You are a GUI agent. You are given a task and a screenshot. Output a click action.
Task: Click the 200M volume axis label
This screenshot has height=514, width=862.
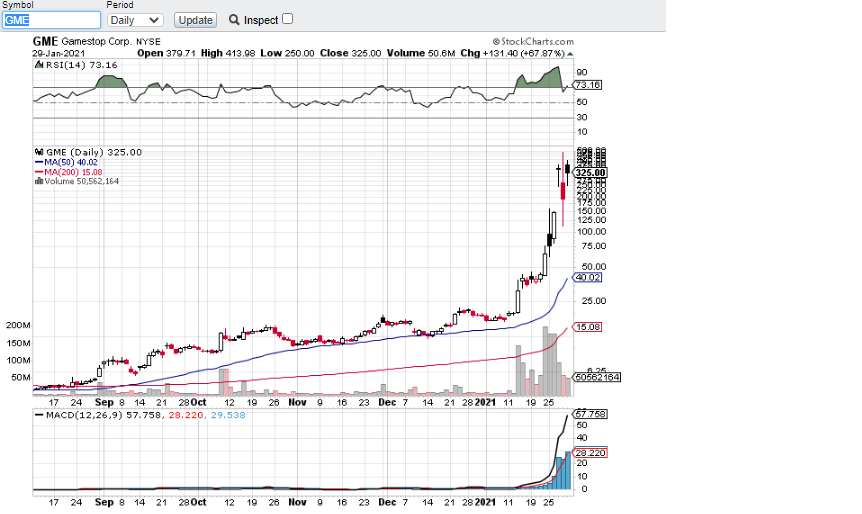(x=18, y=325)
